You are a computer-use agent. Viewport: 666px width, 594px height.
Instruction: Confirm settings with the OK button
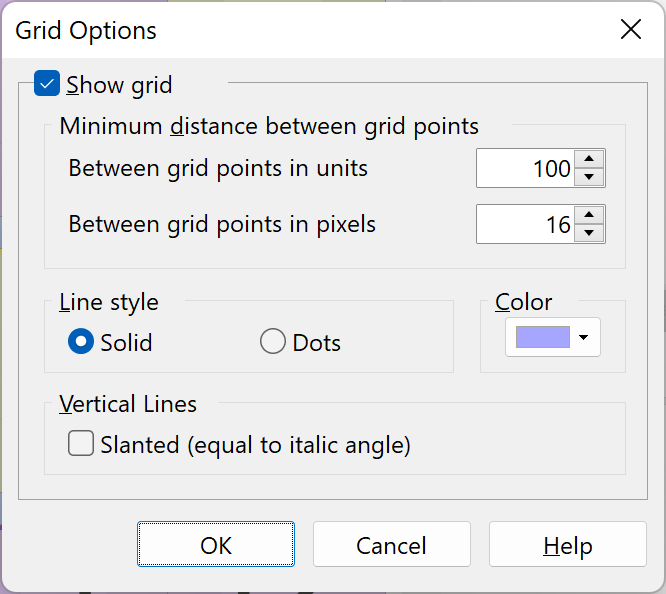coord(216,544)
